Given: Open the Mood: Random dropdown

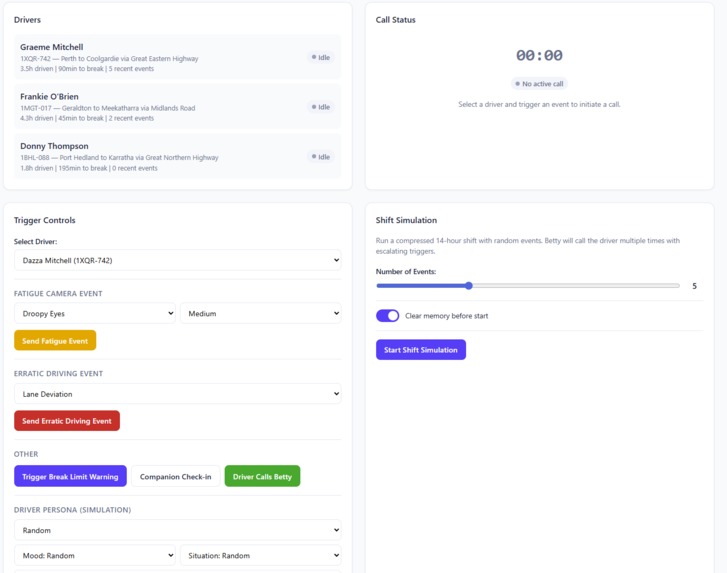Looking at the screenshot, I should (95, 555).
